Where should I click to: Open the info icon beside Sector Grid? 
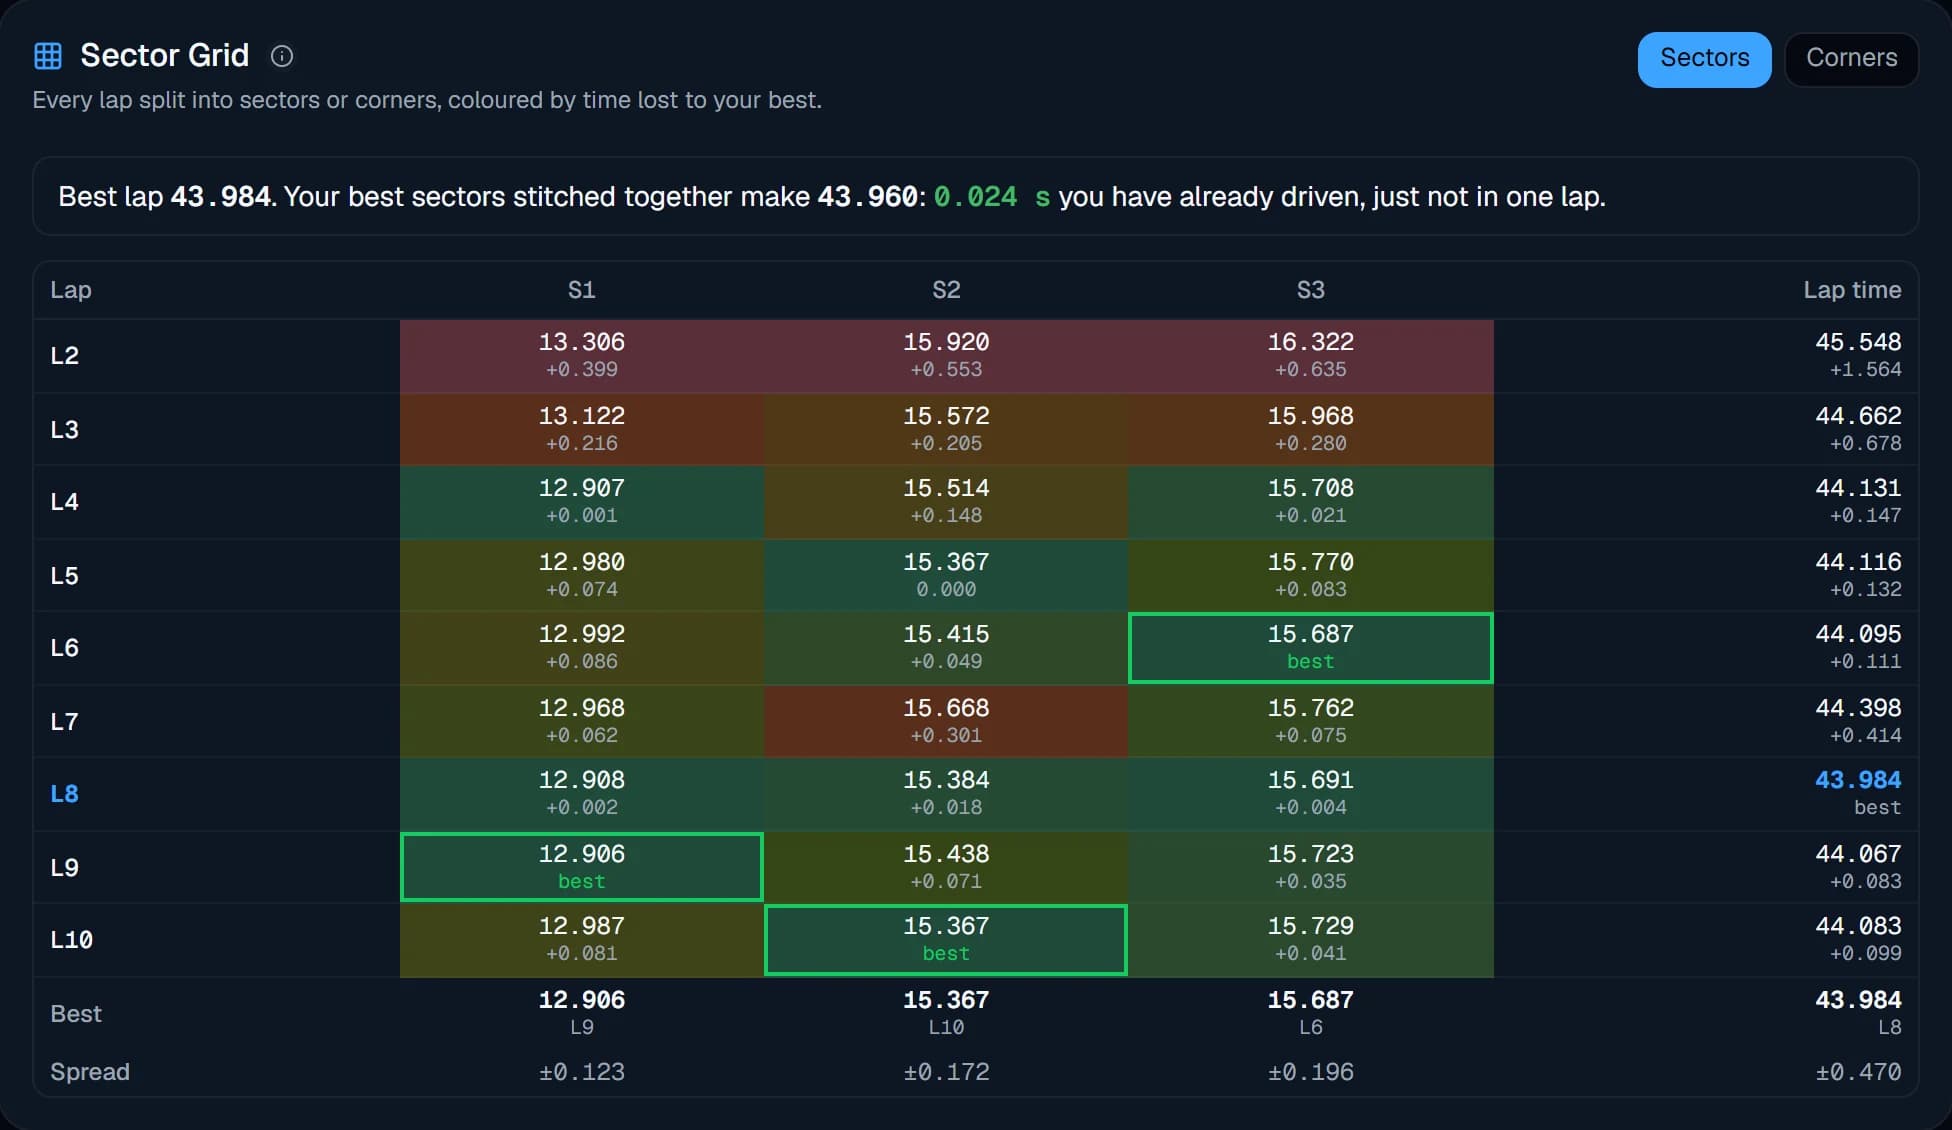coord(282,56)
